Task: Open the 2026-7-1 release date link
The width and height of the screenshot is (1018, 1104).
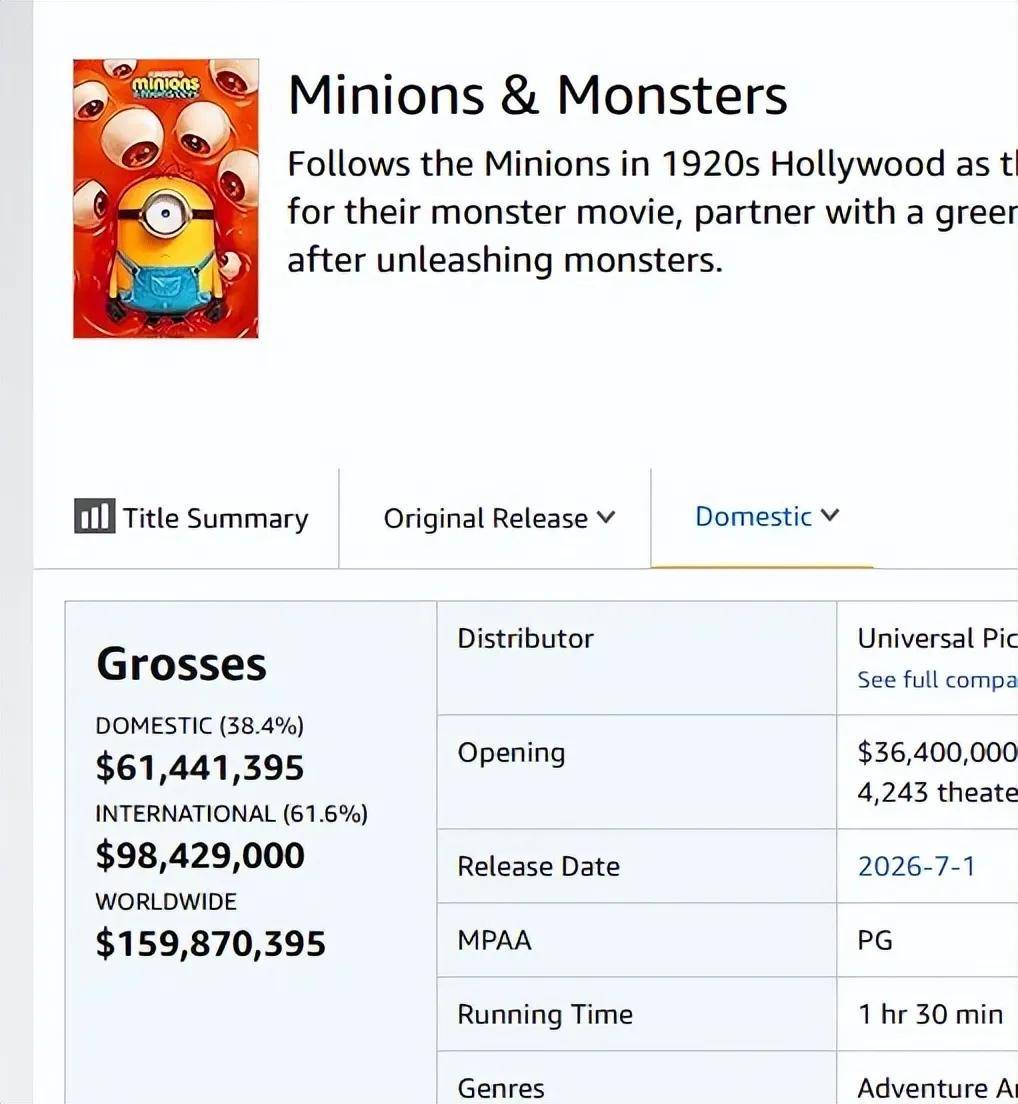Action: coord(917,866)
